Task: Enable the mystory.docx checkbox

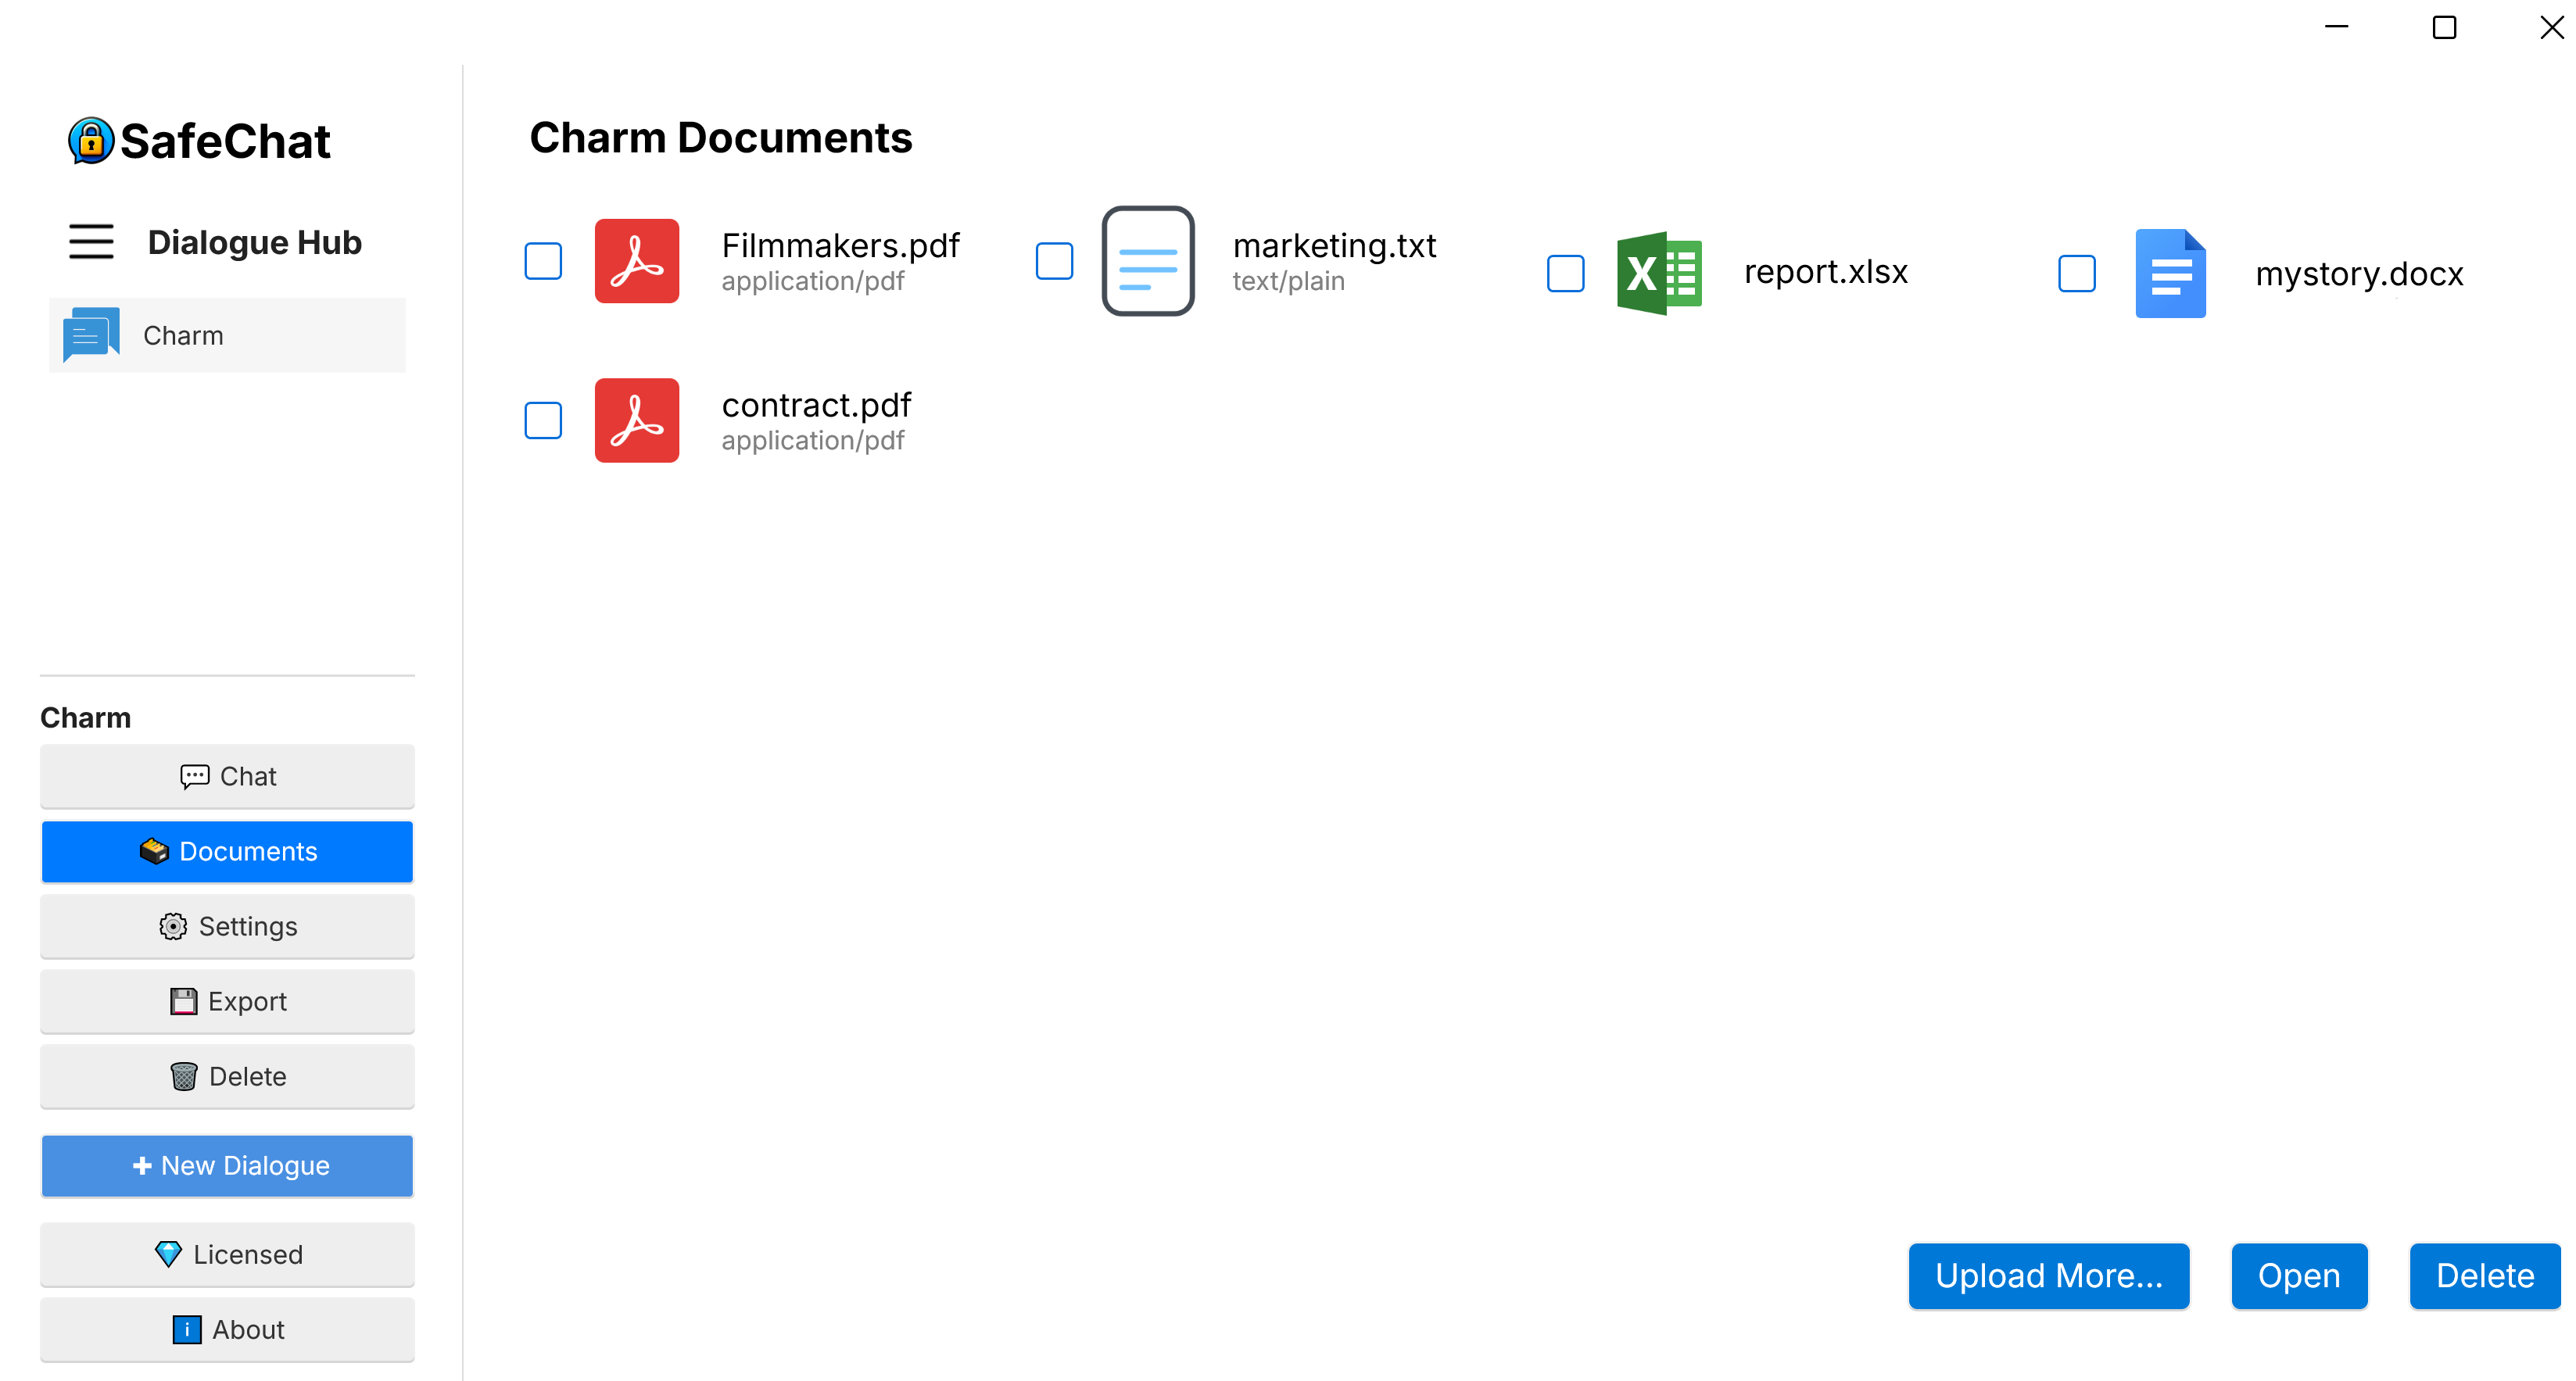Action: [x=2076, y=273]
